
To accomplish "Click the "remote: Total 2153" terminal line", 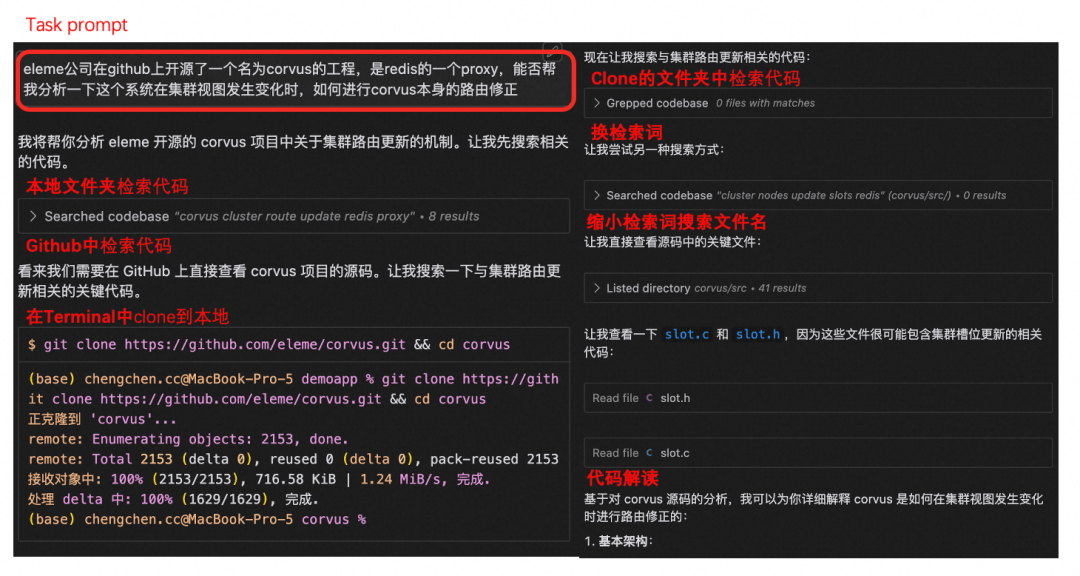I will click(x=293, y=459).
